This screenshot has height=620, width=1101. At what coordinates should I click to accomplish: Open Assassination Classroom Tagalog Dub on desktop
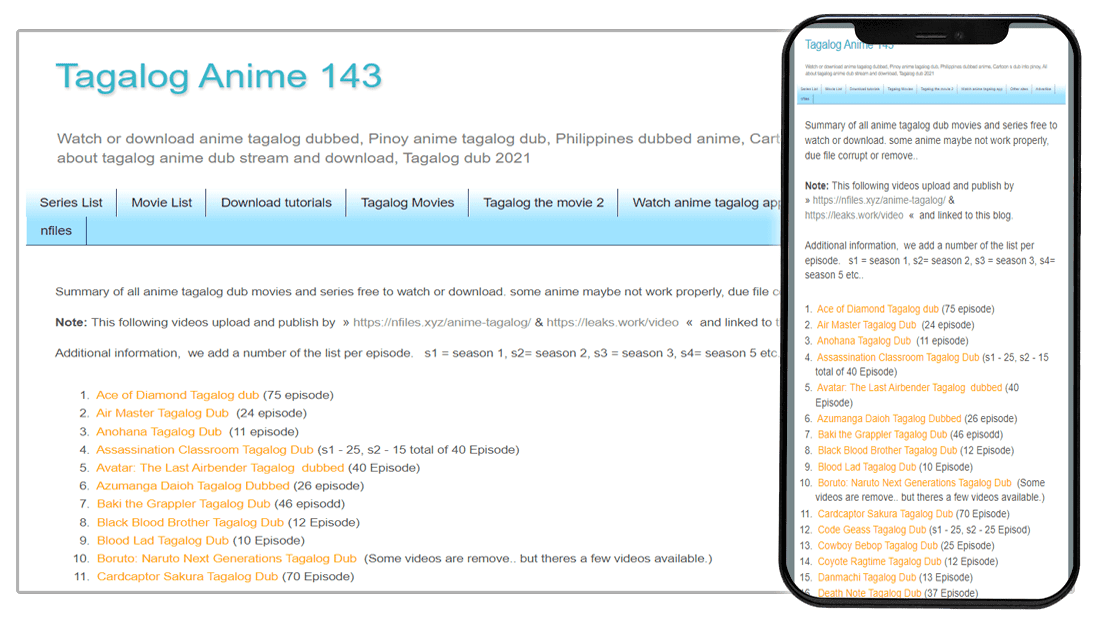point(205,449)
